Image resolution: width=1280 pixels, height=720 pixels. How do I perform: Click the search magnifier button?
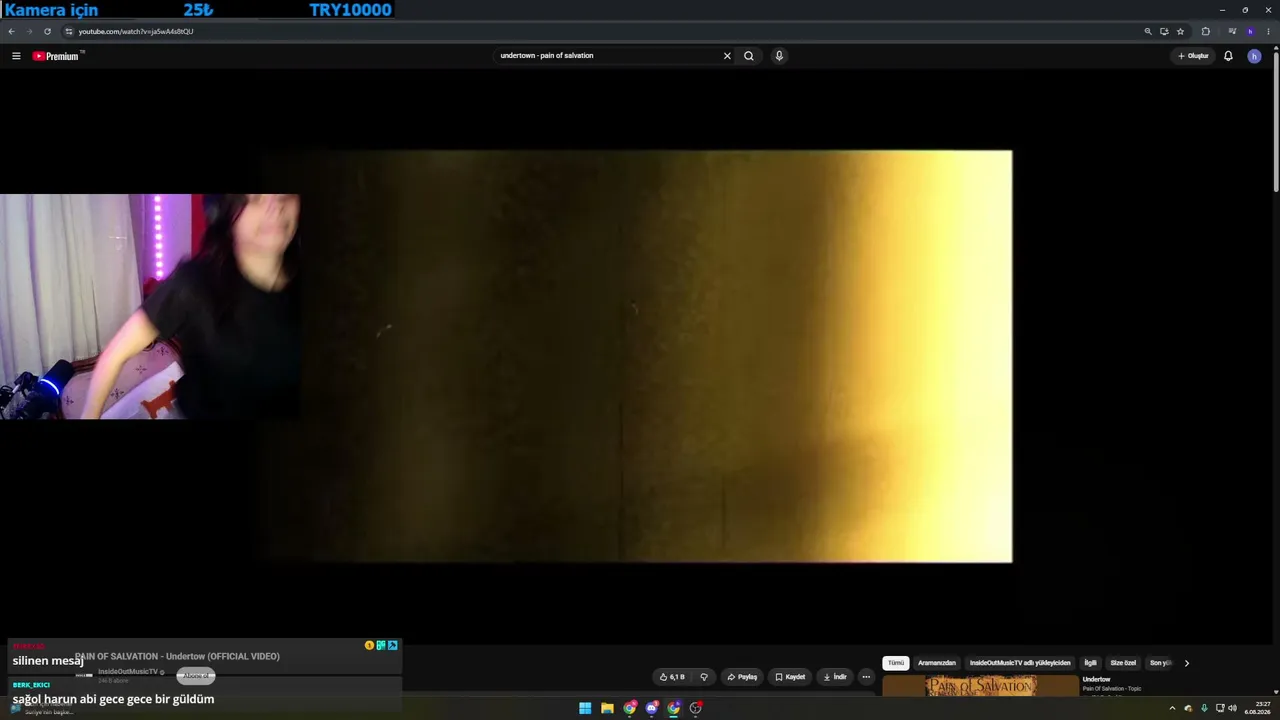point(748,56)
